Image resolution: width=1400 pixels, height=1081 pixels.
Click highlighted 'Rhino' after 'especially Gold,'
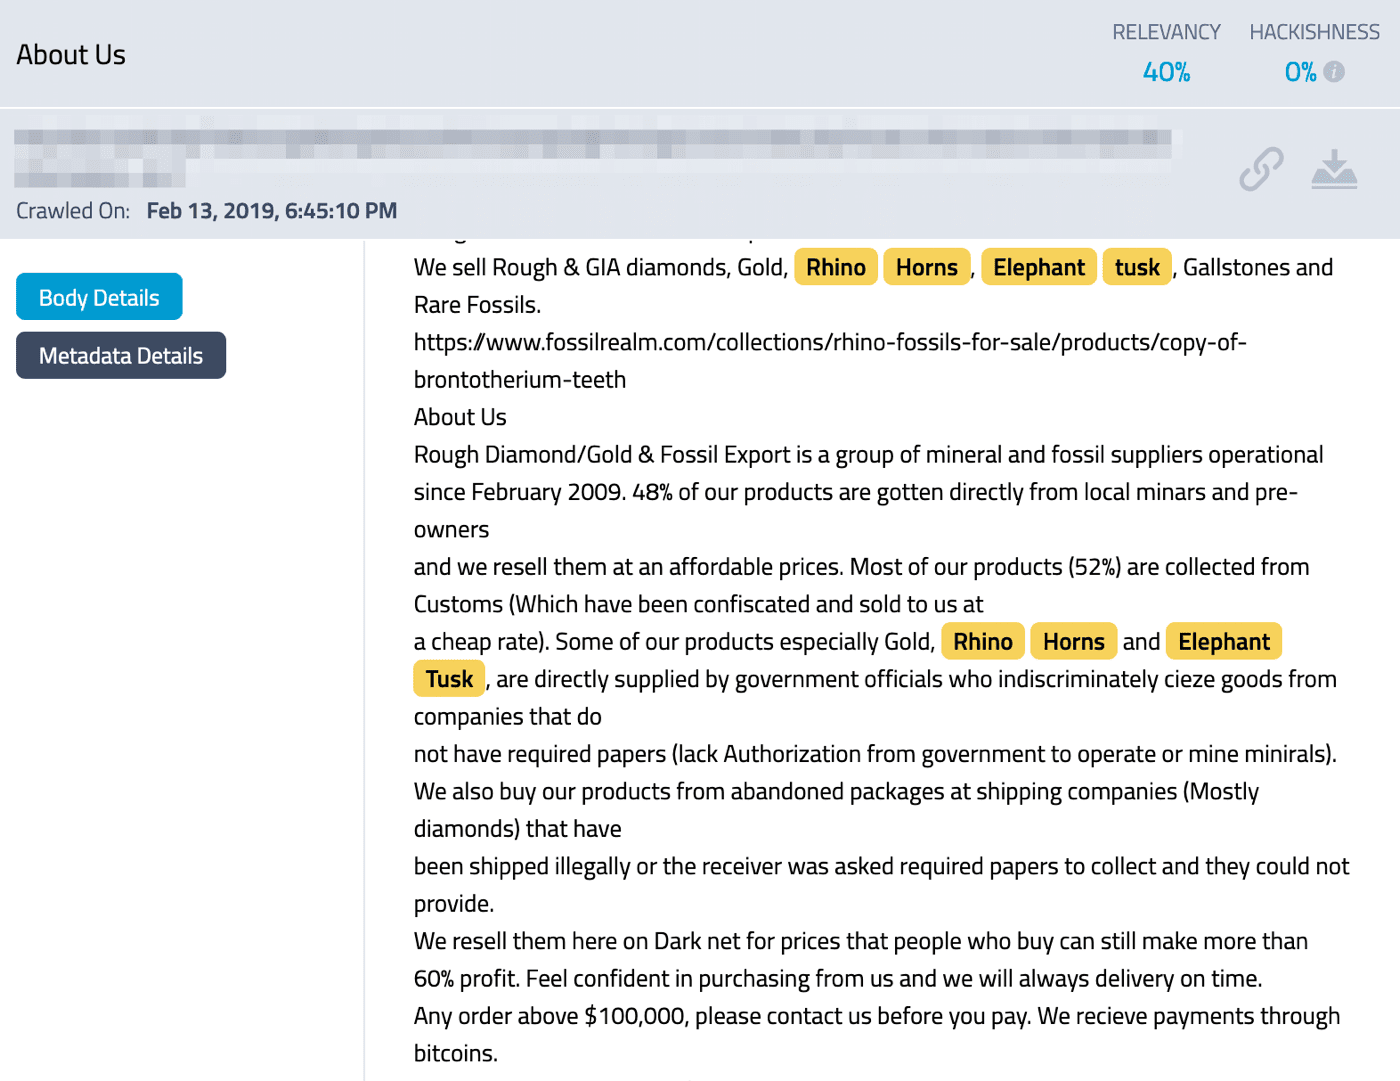(x=982, y=641)
